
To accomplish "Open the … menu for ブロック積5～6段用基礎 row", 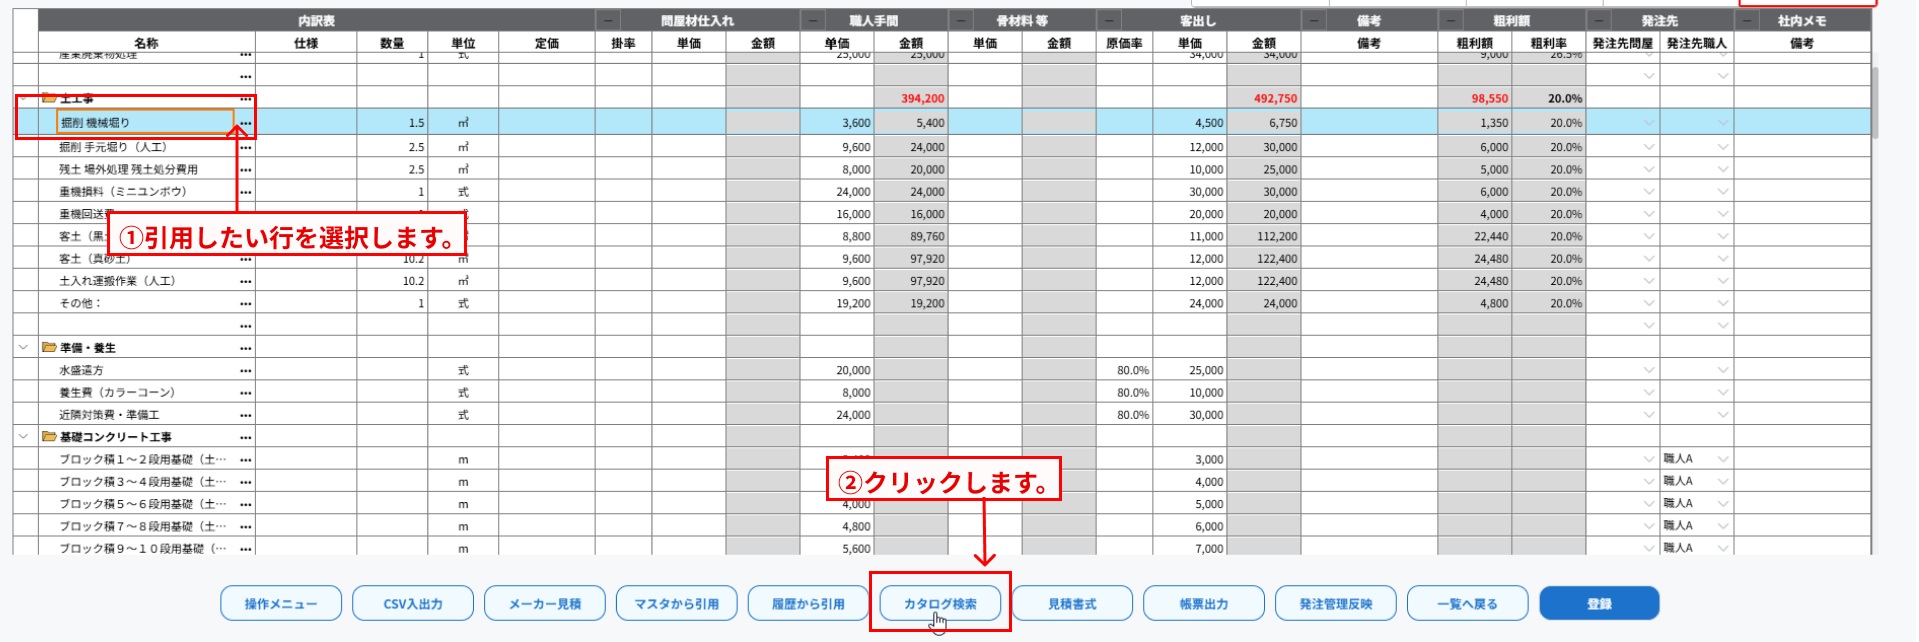I will coord(246,505).
